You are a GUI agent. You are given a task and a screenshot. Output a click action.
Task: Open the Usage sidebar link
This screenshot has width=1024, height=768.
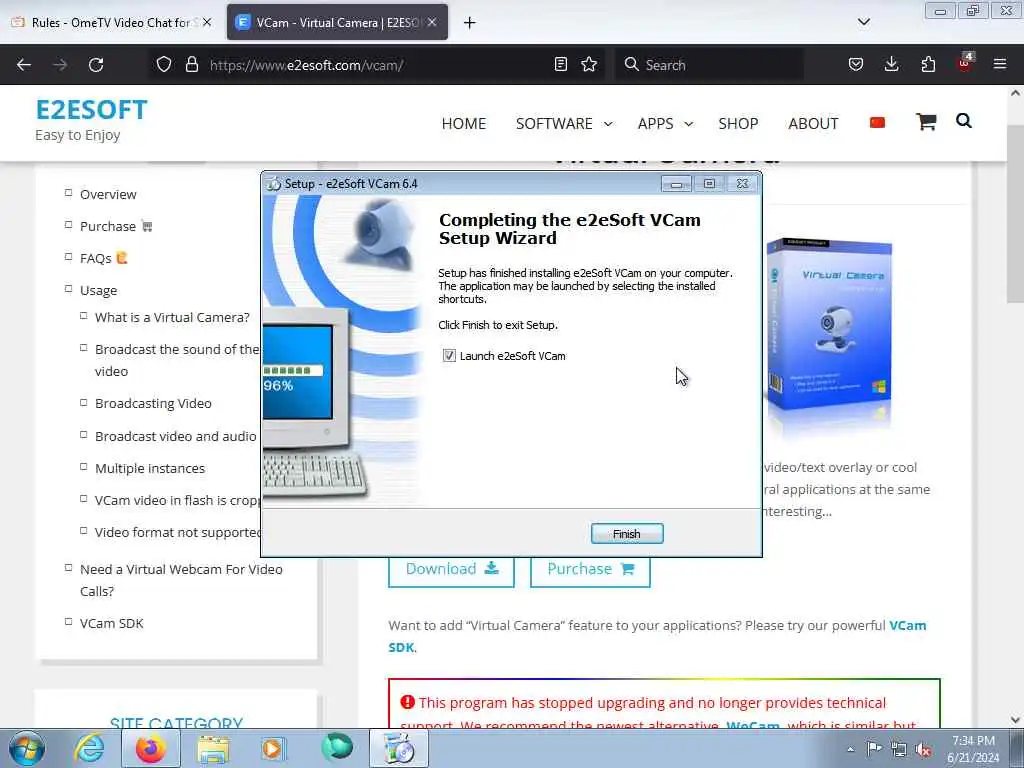pos(99,291)
